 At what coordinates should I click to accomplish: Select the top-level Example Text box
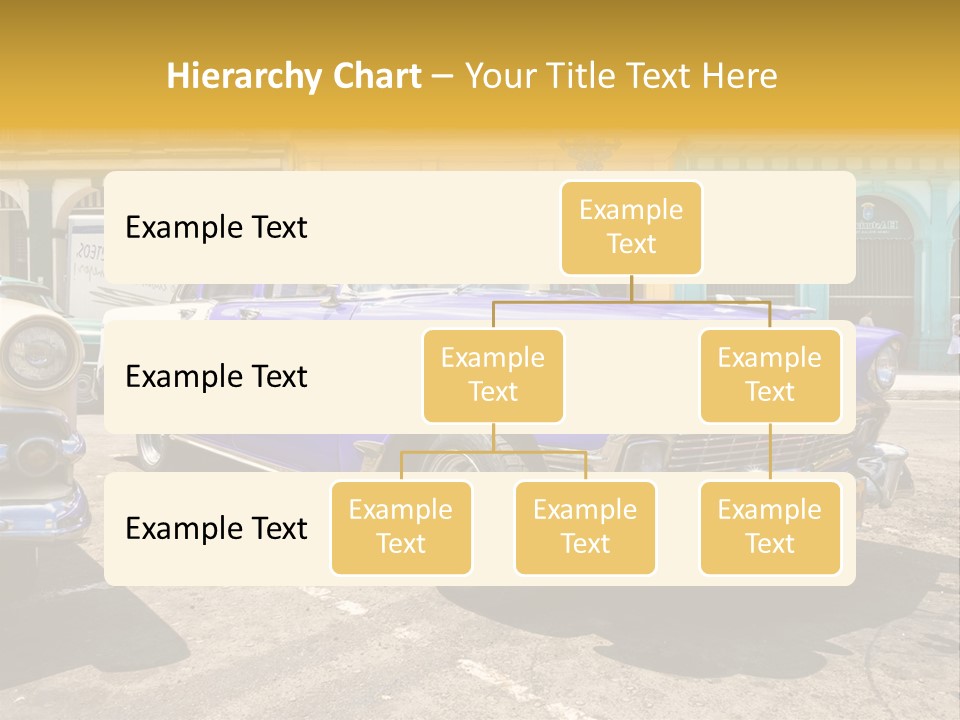point(631,227)
